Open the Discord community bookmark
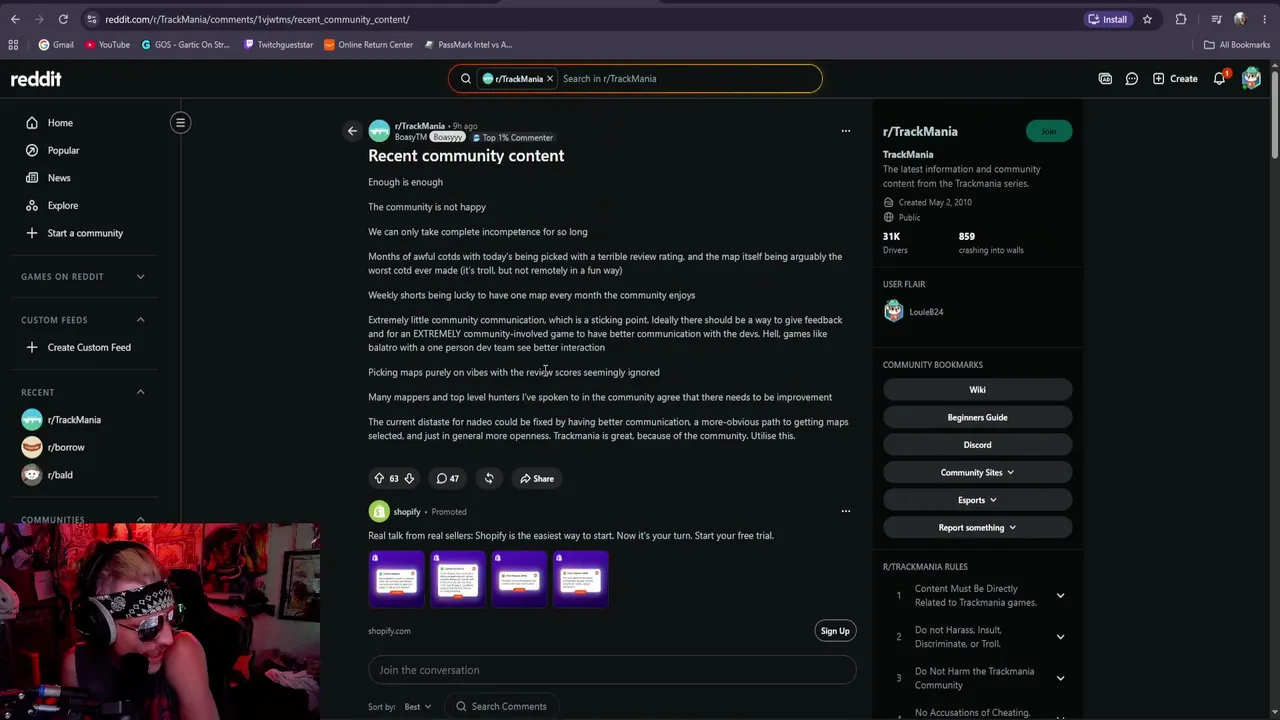The image size is (1280, 720). [977, 445]
